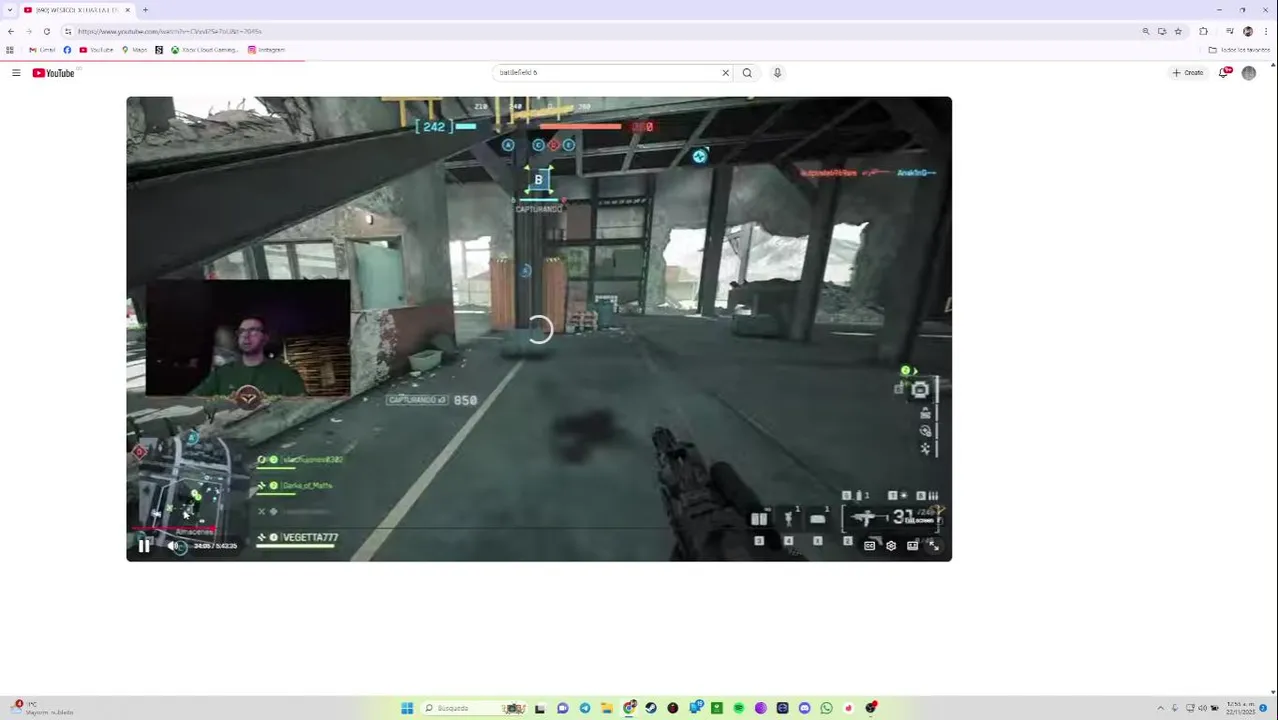Screen dimensions: 1278x720
Task: Open the Gmail bookmark
Action: click(42, 50)
